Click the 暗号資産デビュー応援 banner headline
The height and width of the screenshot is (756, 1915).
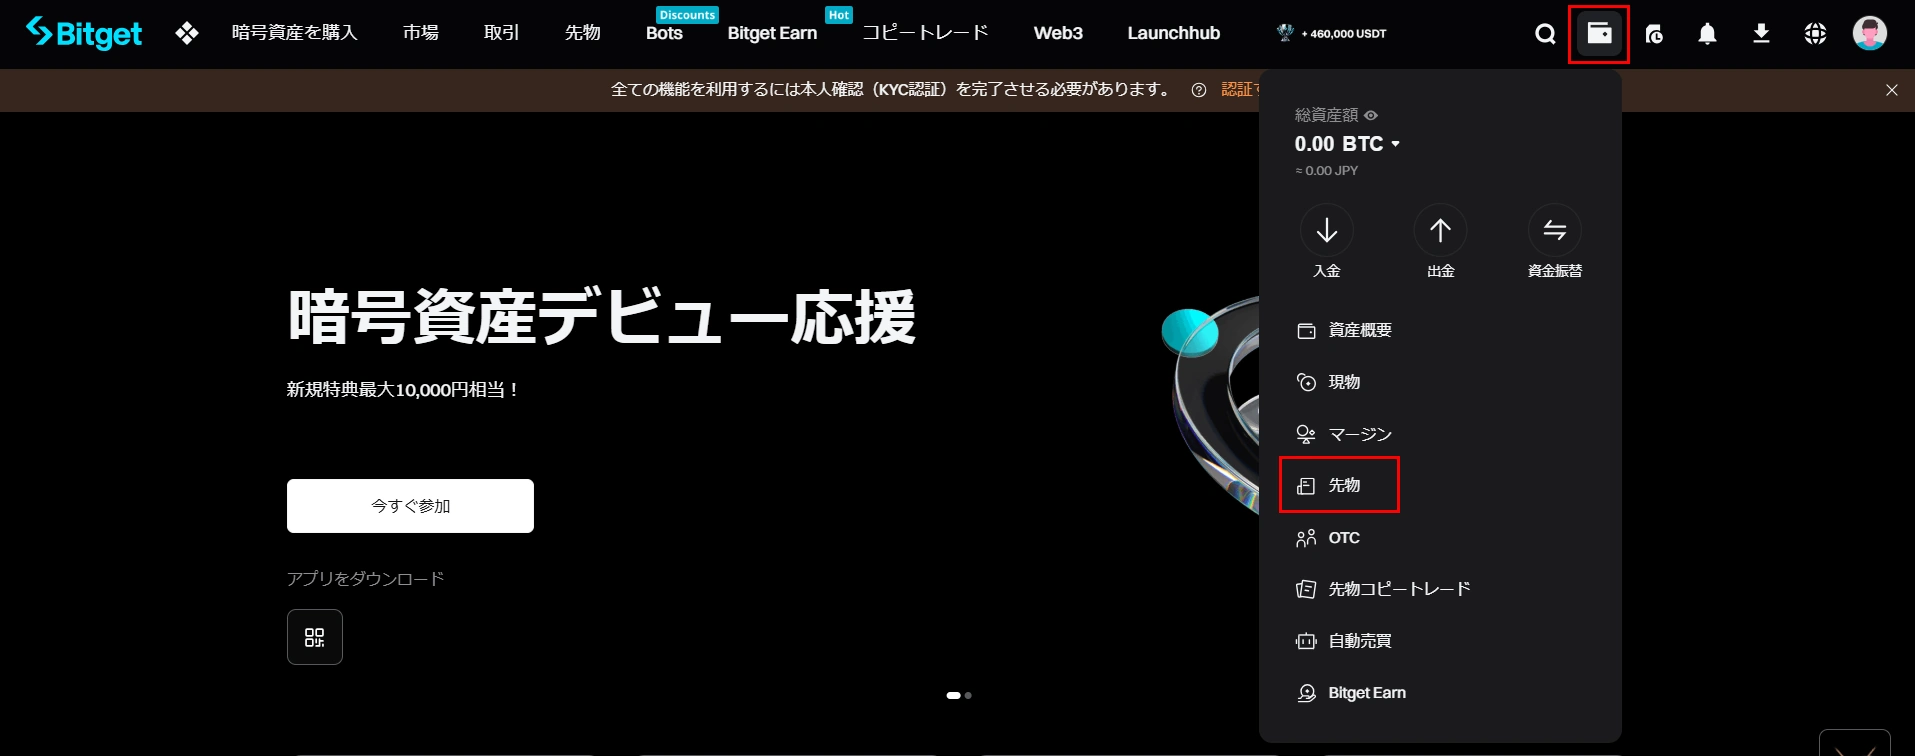[x=601, y=317]
